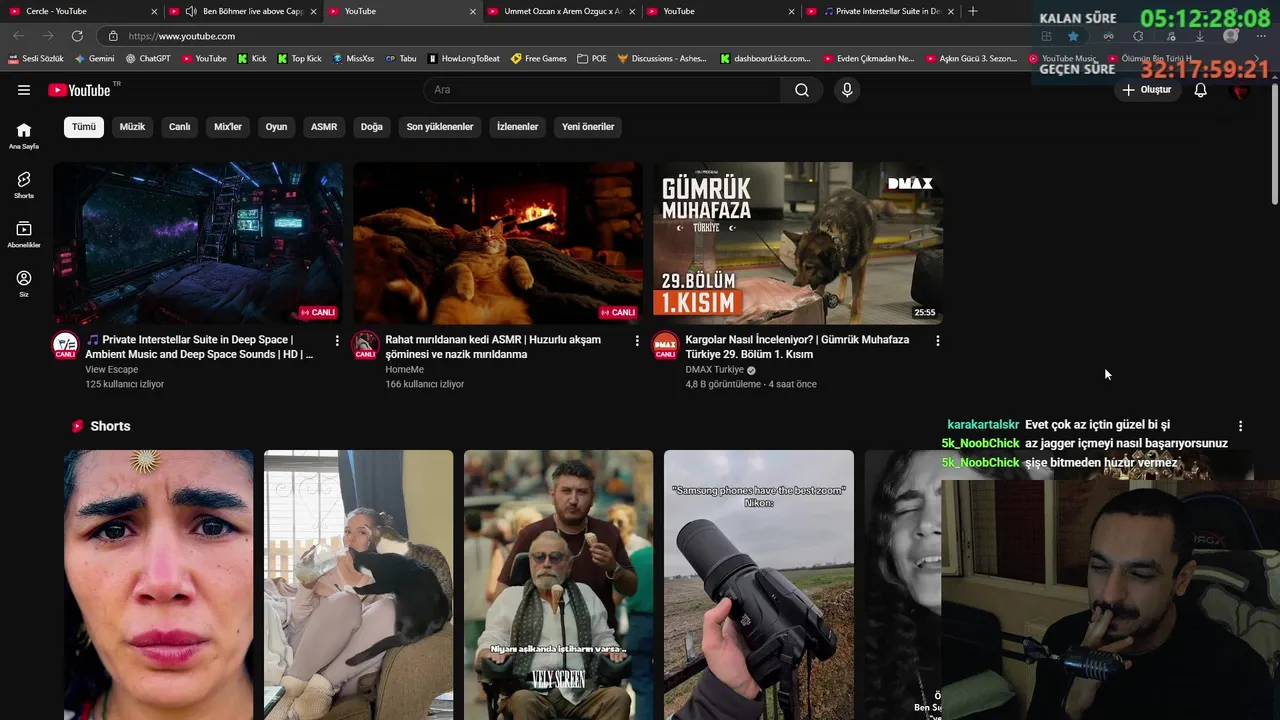Click the search magnifier button
The height and width of the screenshot is (720, 1280).
[802, 90]
